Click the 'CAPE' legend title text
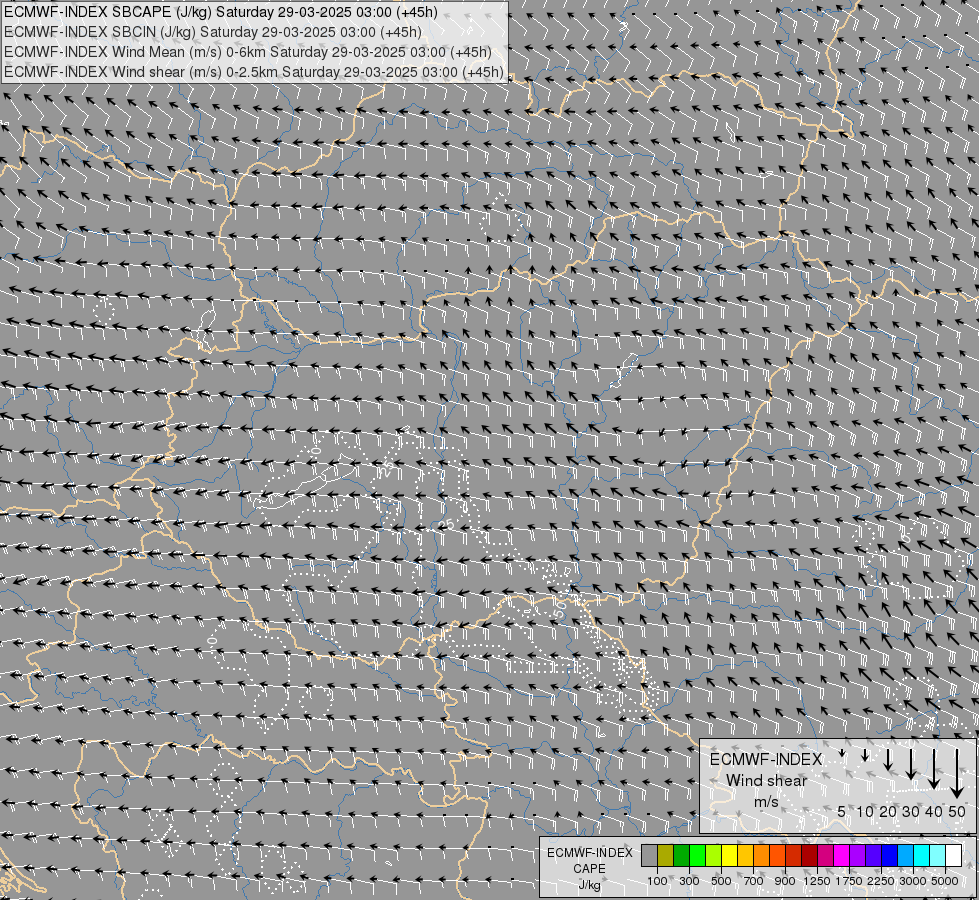The height and width of the screenshot is (900, 979). [x=589, y=869]
